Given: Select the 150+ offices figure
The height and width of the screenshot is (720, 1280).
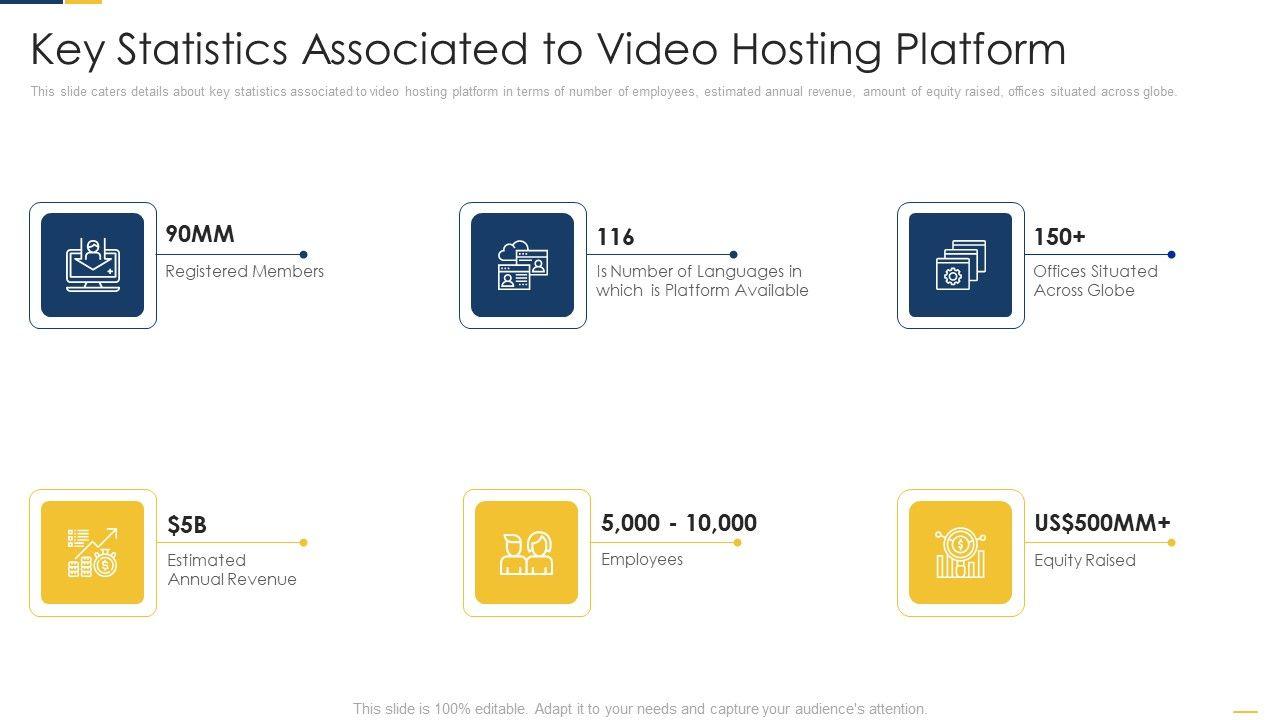Looking at the screenshot, I should tap(1059, 237).
